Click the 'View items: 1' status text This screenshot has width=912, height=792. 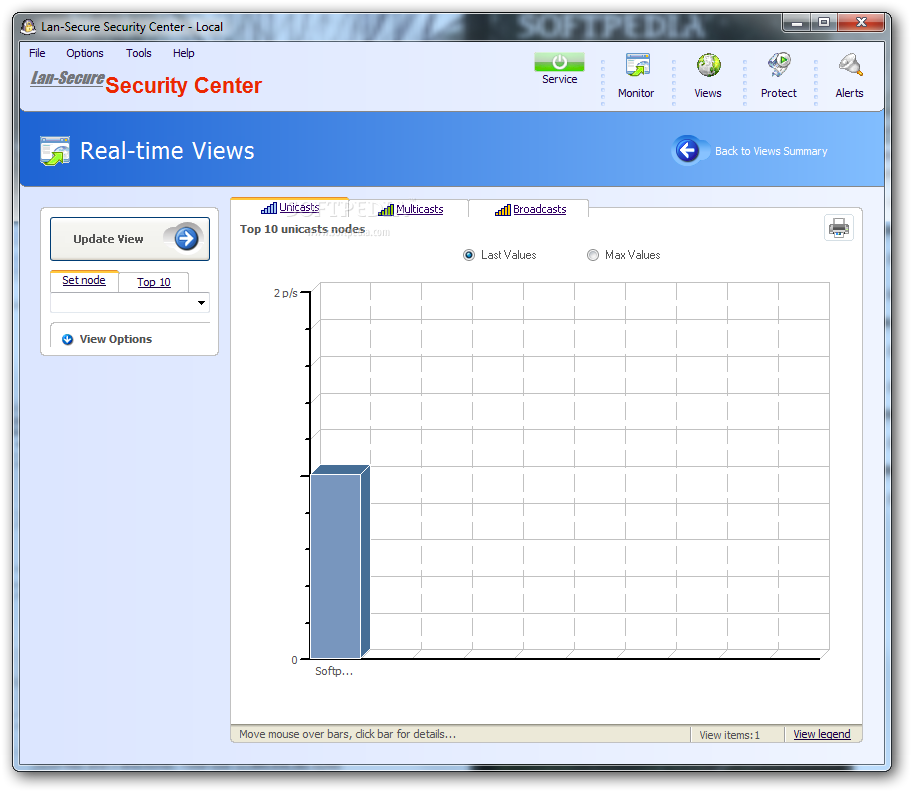point(729,735)
